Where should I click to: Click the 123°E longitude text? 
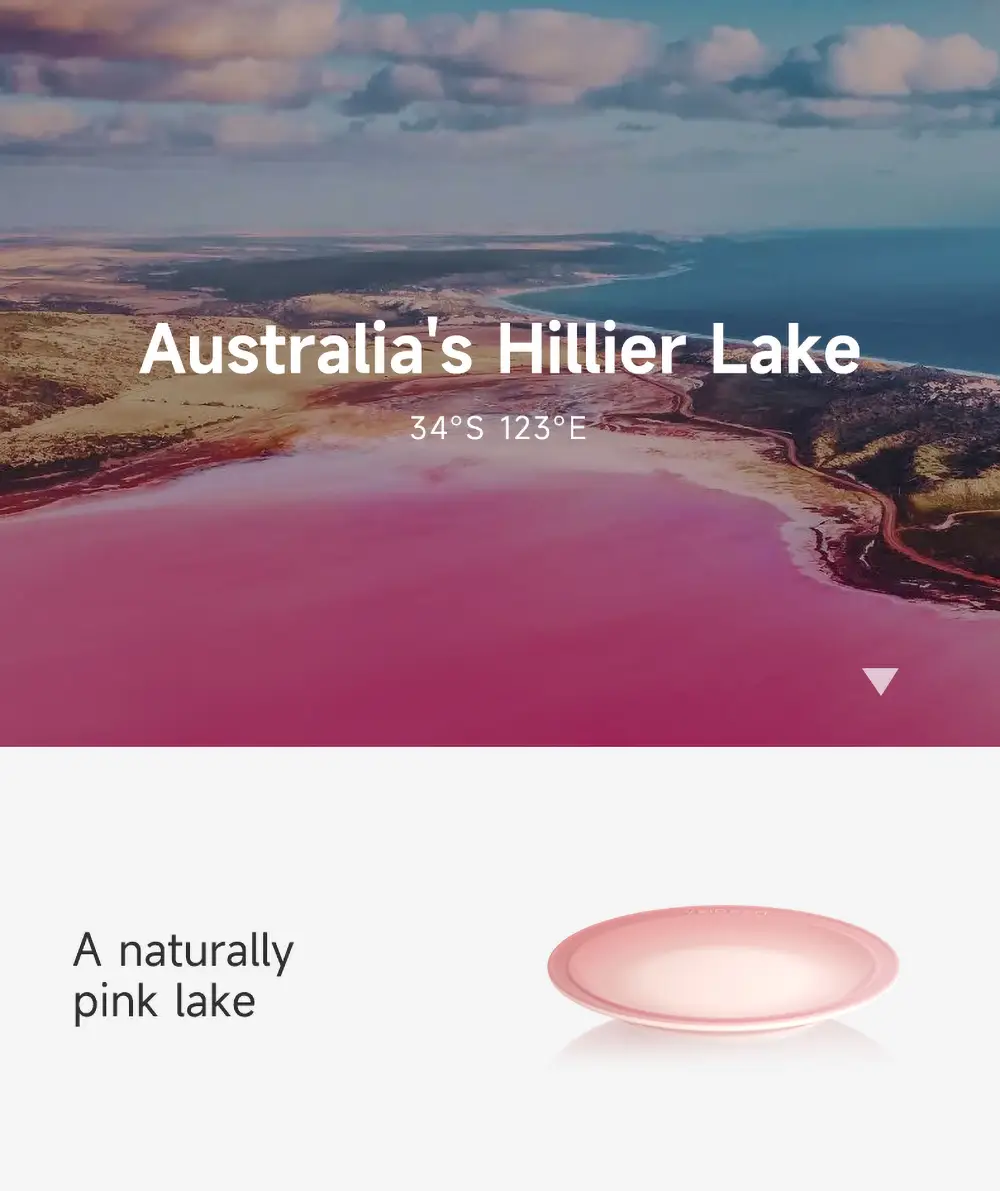(x=544, y=428)
